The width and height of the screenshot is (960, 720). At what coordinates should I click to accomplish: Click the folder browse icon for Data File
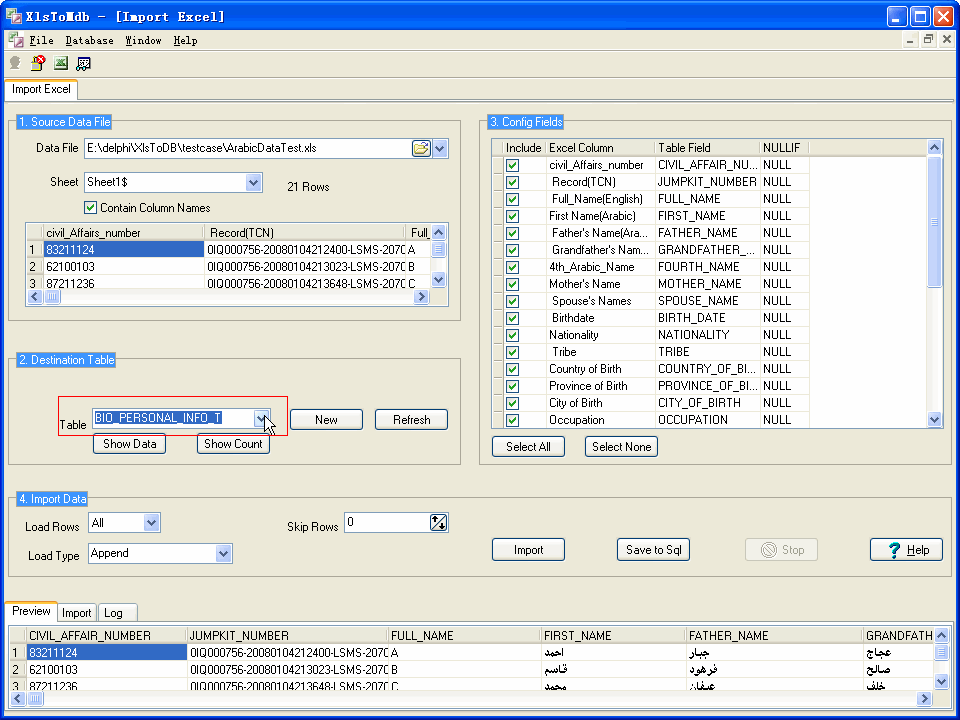point(421,148)
